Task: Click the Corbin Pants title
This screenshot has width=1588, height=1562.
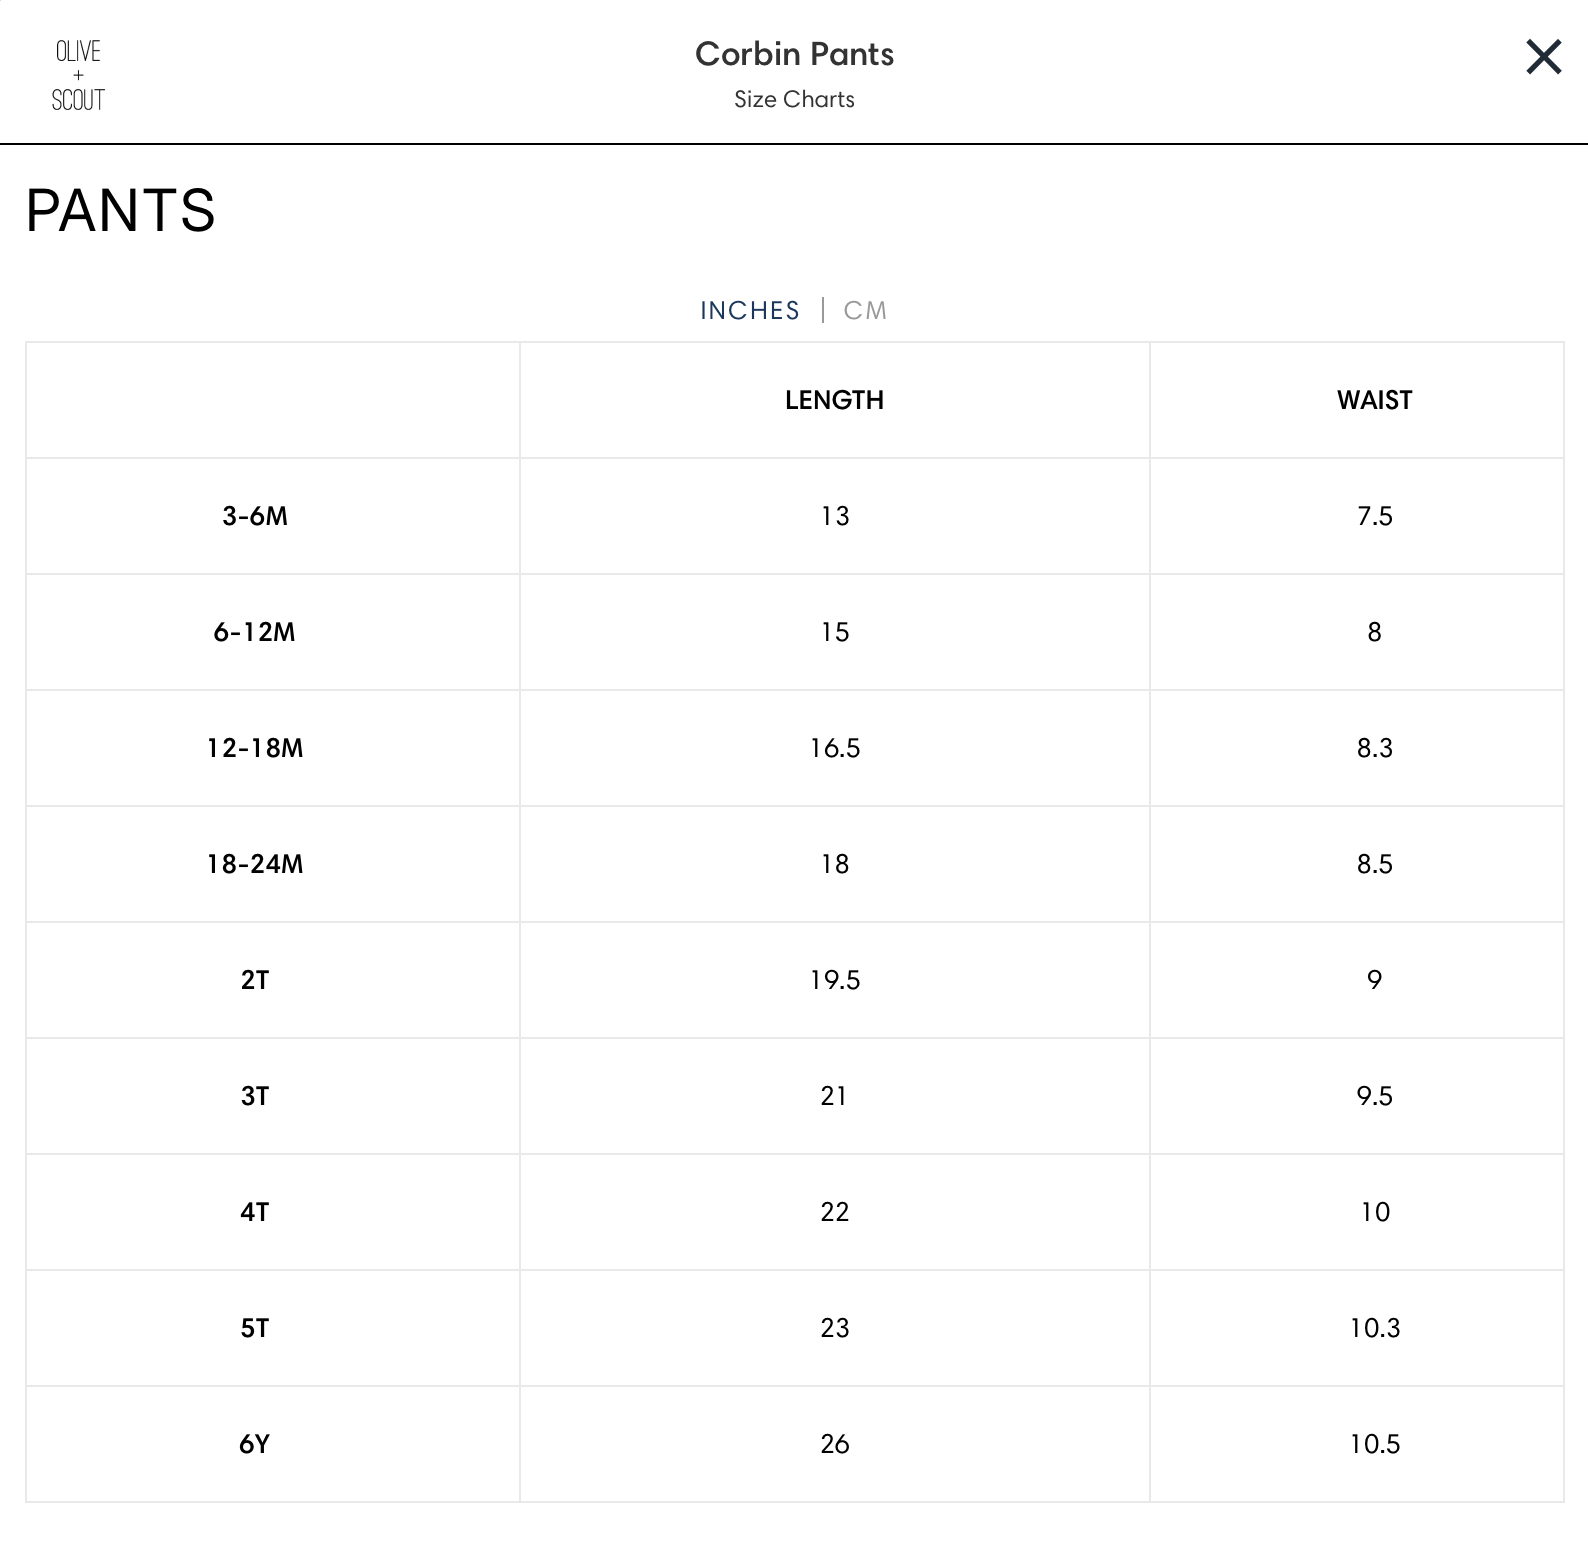Action: (794, 54)
